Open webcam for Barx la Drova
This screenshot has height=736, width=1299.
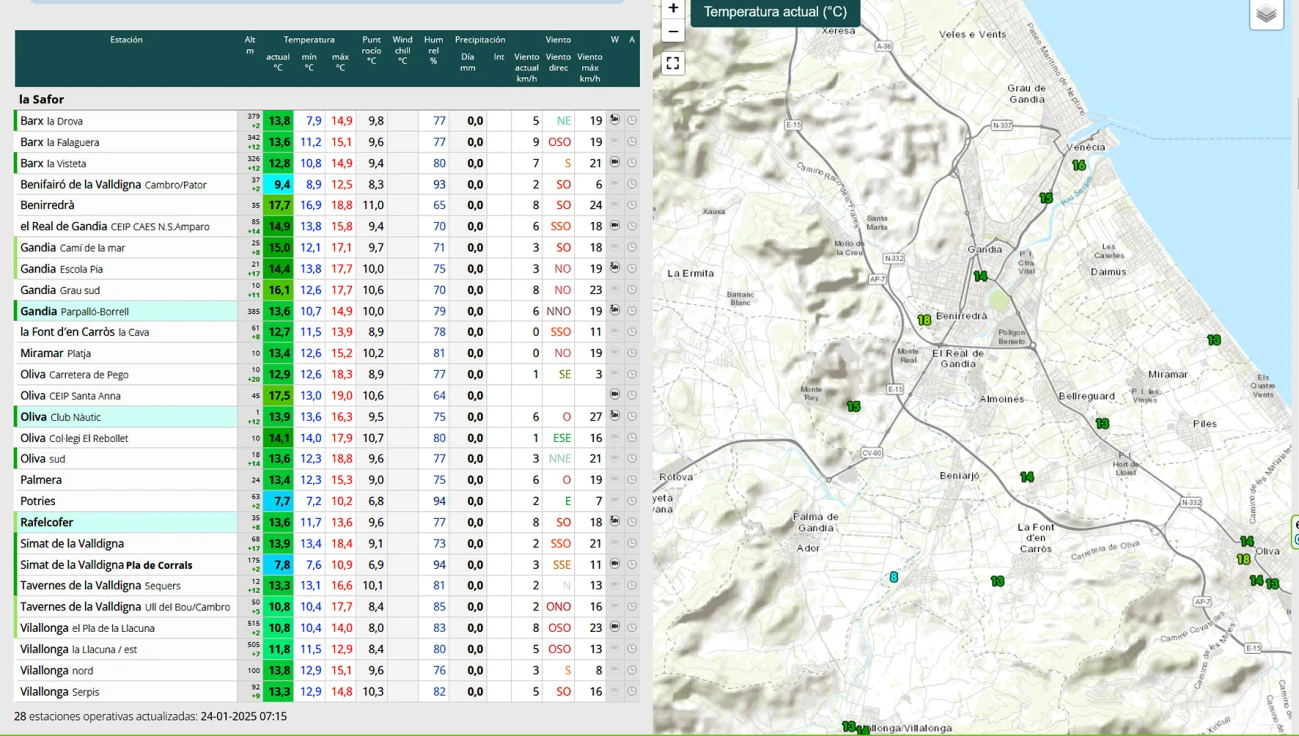pos(615,120)
